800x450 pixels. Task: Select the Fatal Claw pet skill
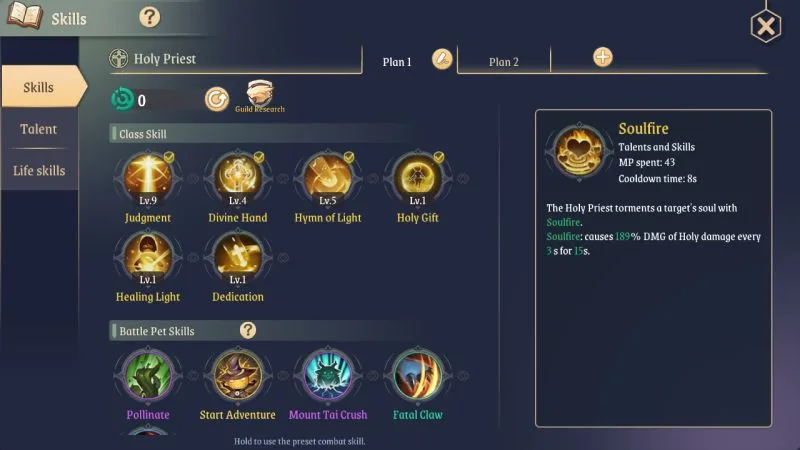417,376
